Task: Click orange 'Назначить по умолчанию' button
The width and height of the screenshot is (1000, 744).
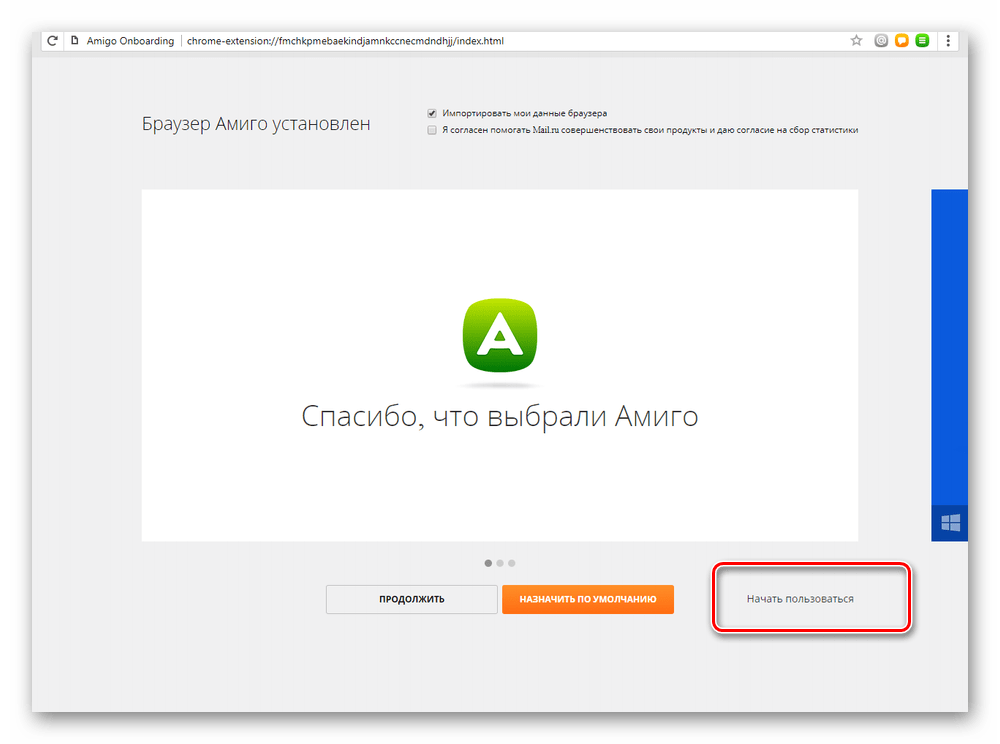Action: click(x=588, y=599)
